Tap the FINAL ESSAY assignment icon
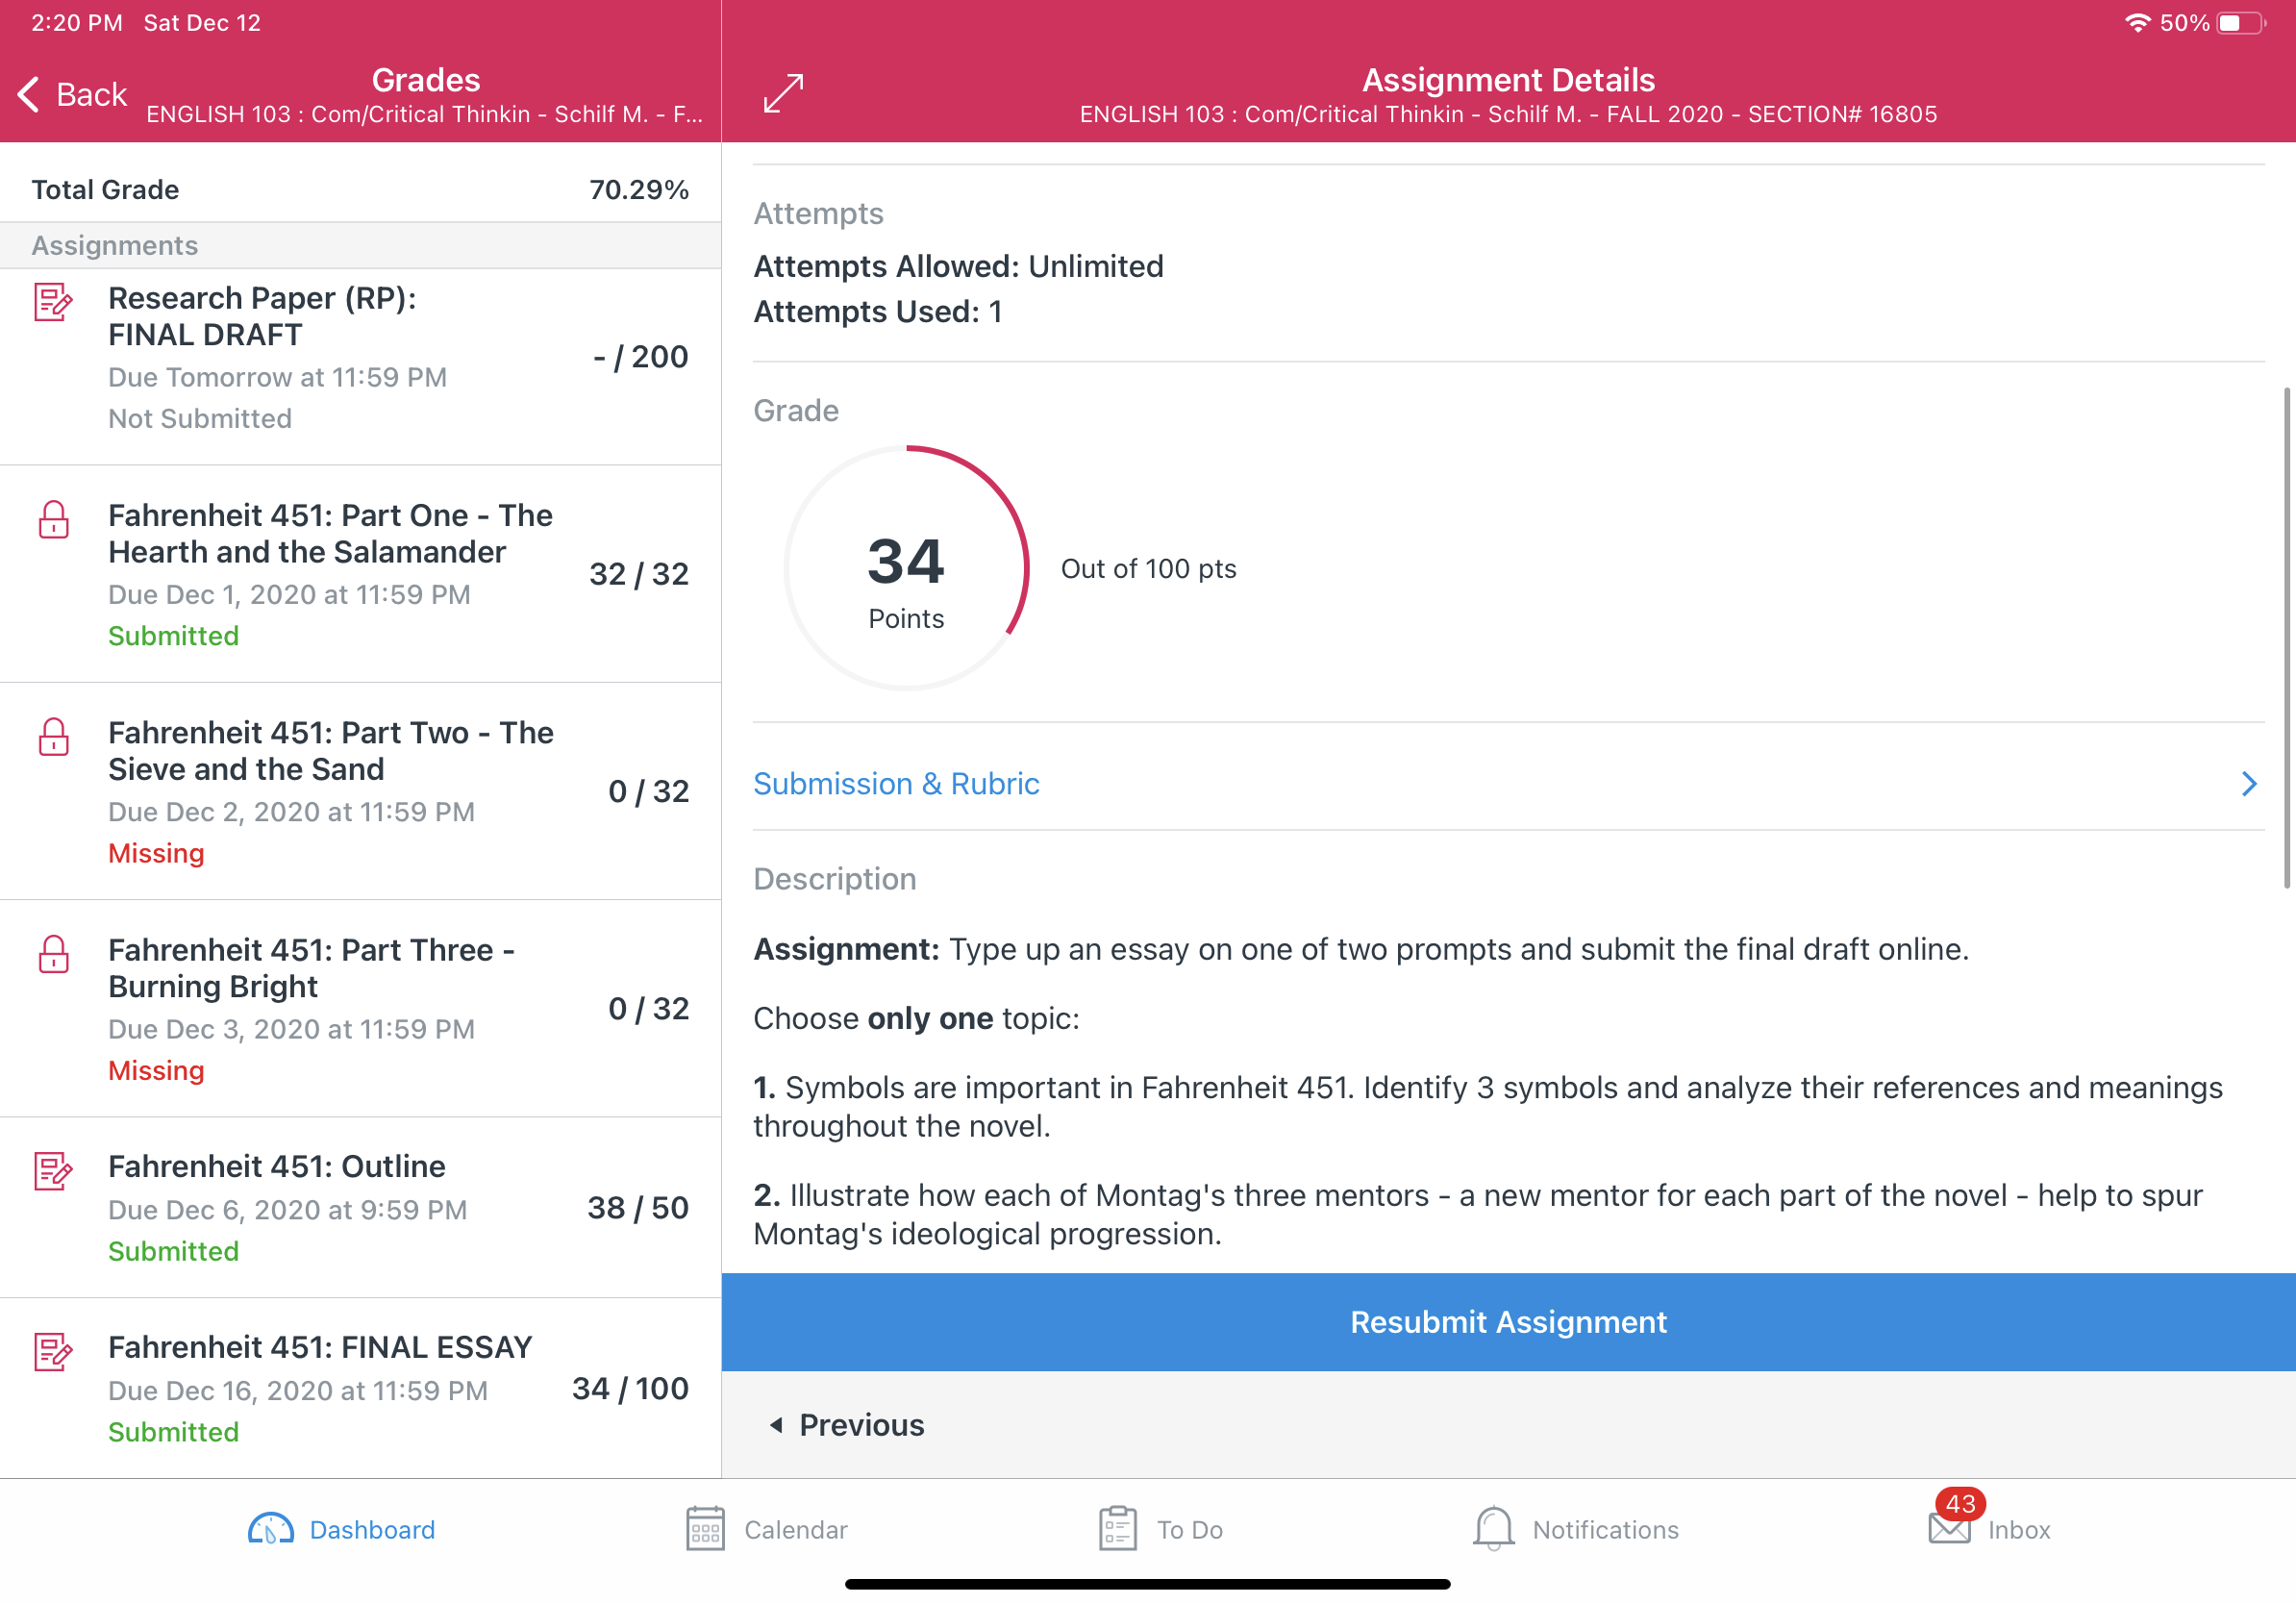This screenshot has height=1604, width=2296. [x=53, y=1351]
